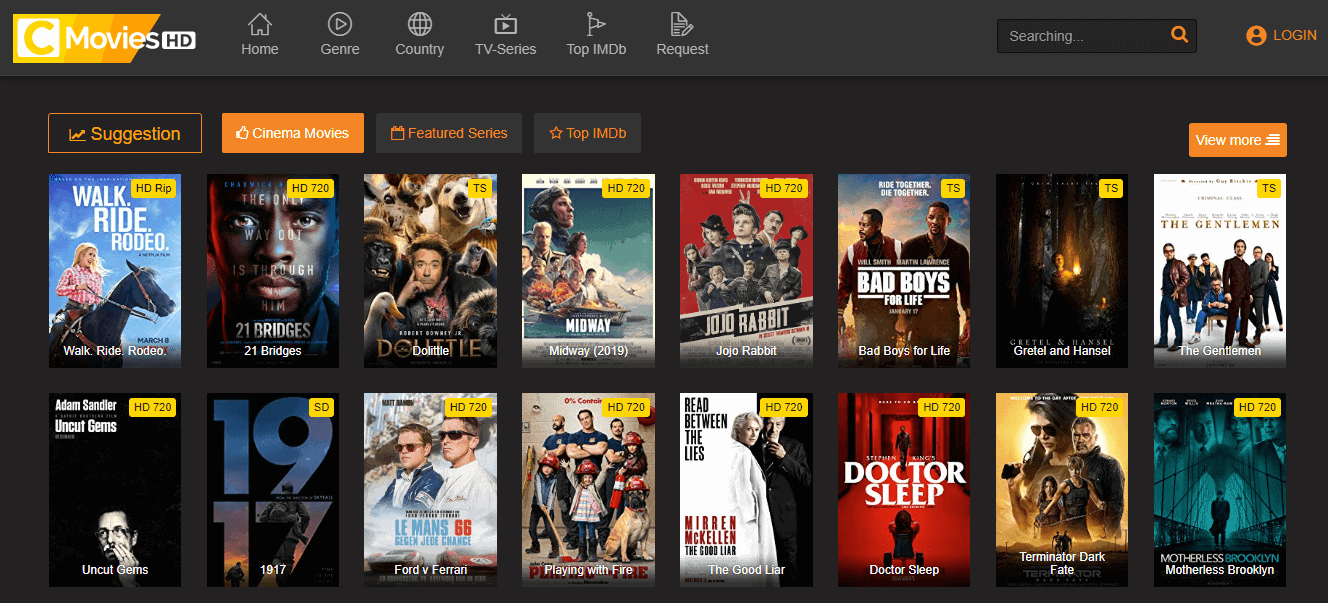Open the 1917 movie poster

[273, 490]
